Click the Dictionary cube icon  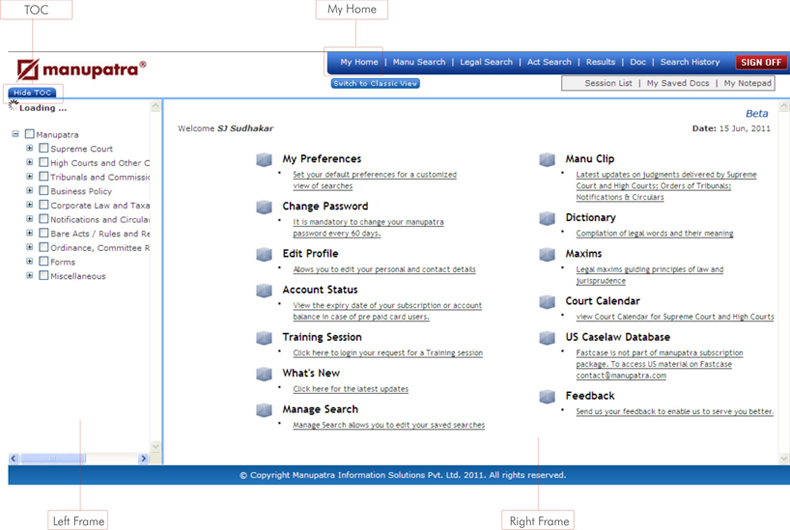(547, 218)
